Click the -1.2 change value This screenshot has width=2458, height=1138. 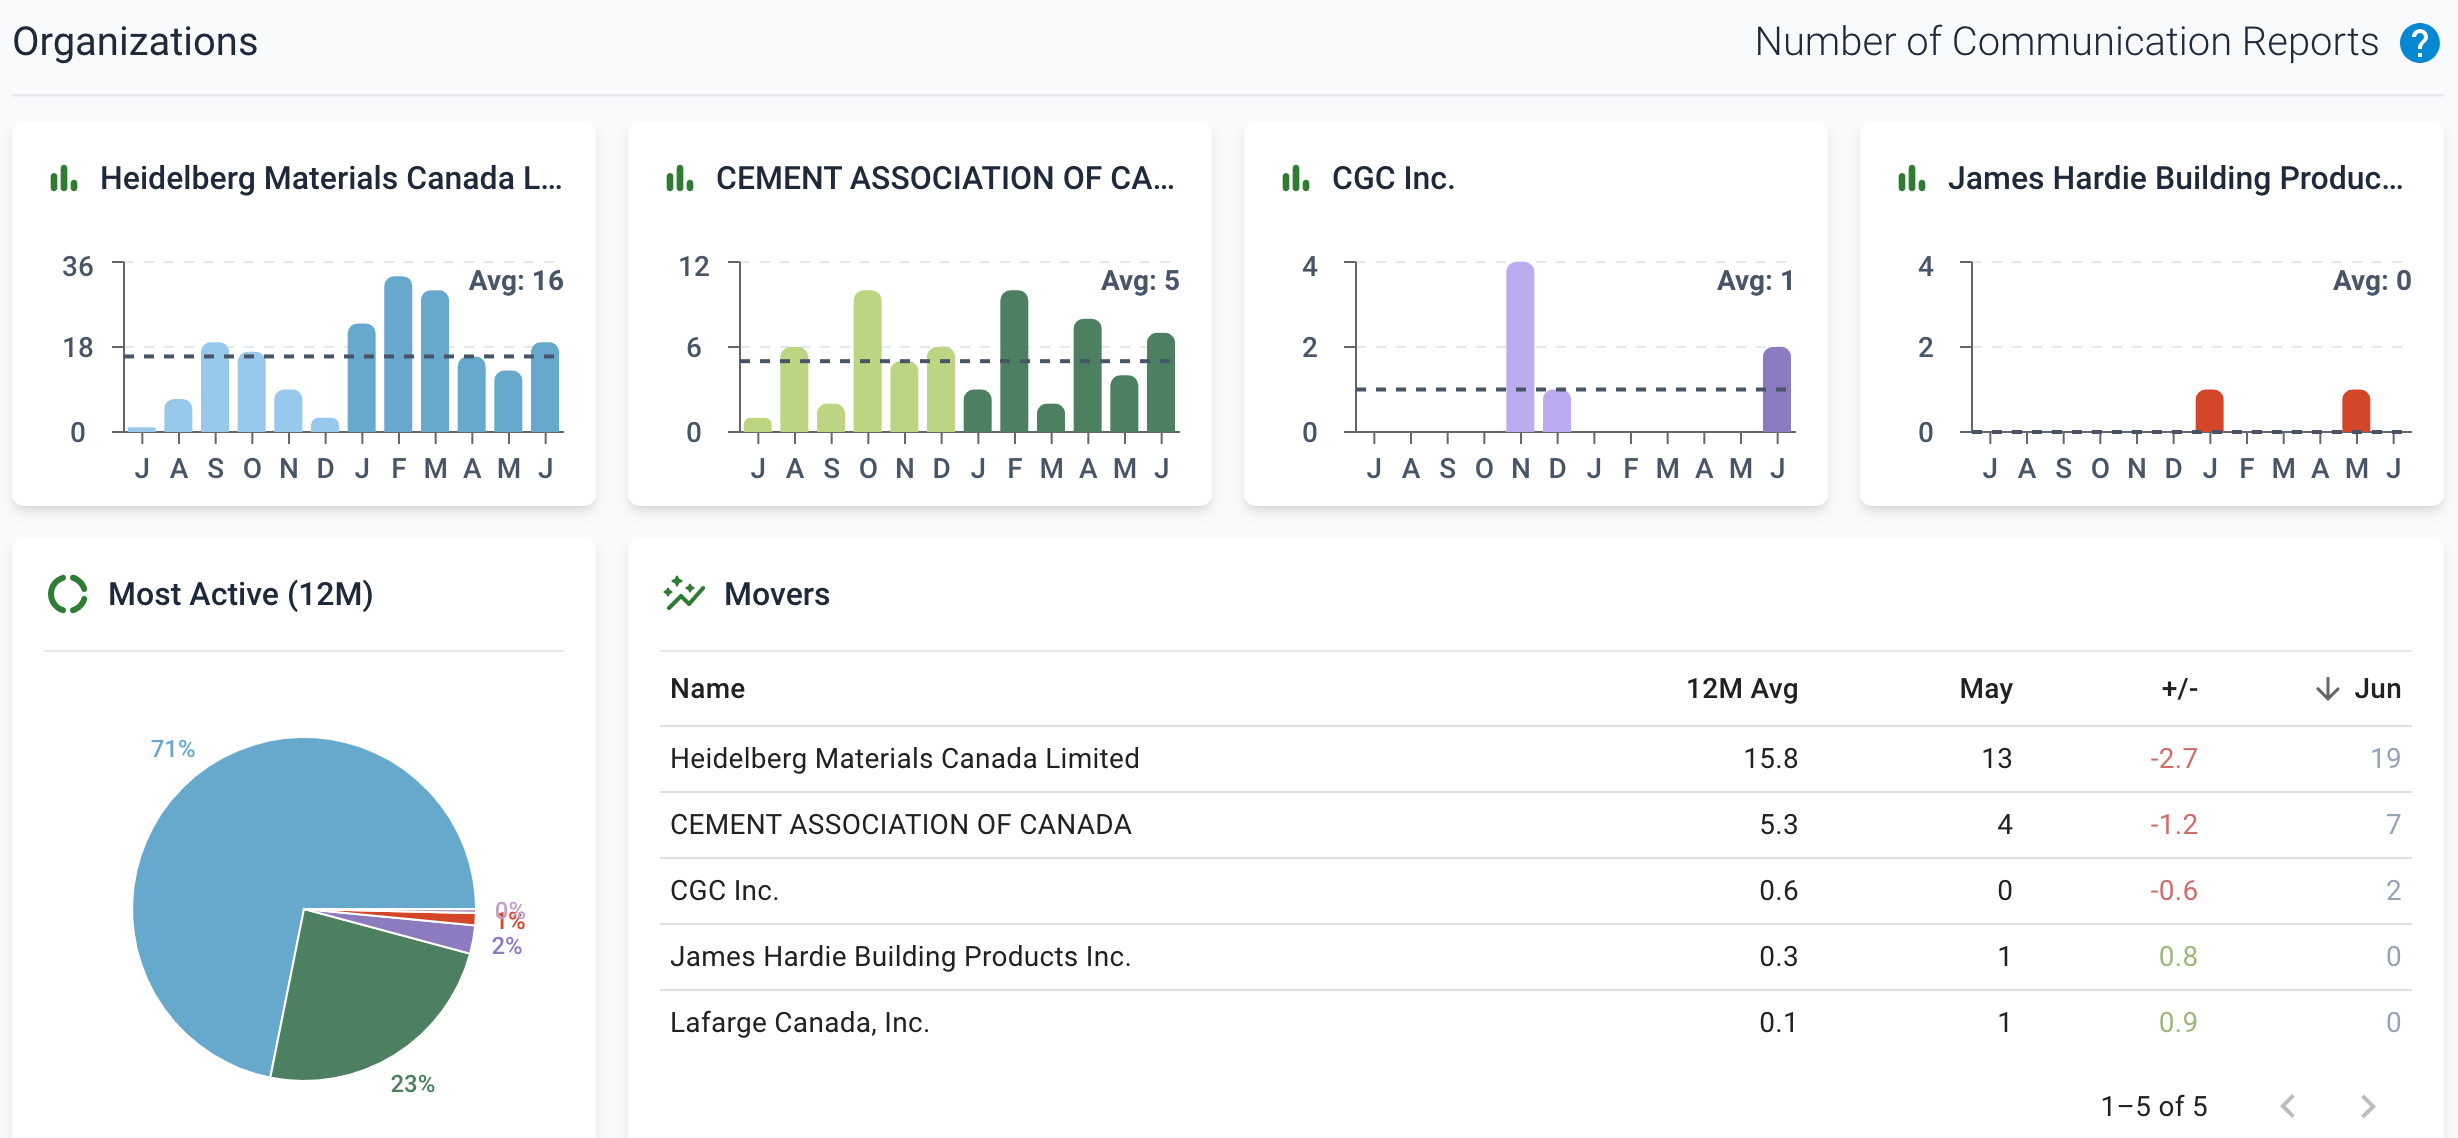(2174, 825)
